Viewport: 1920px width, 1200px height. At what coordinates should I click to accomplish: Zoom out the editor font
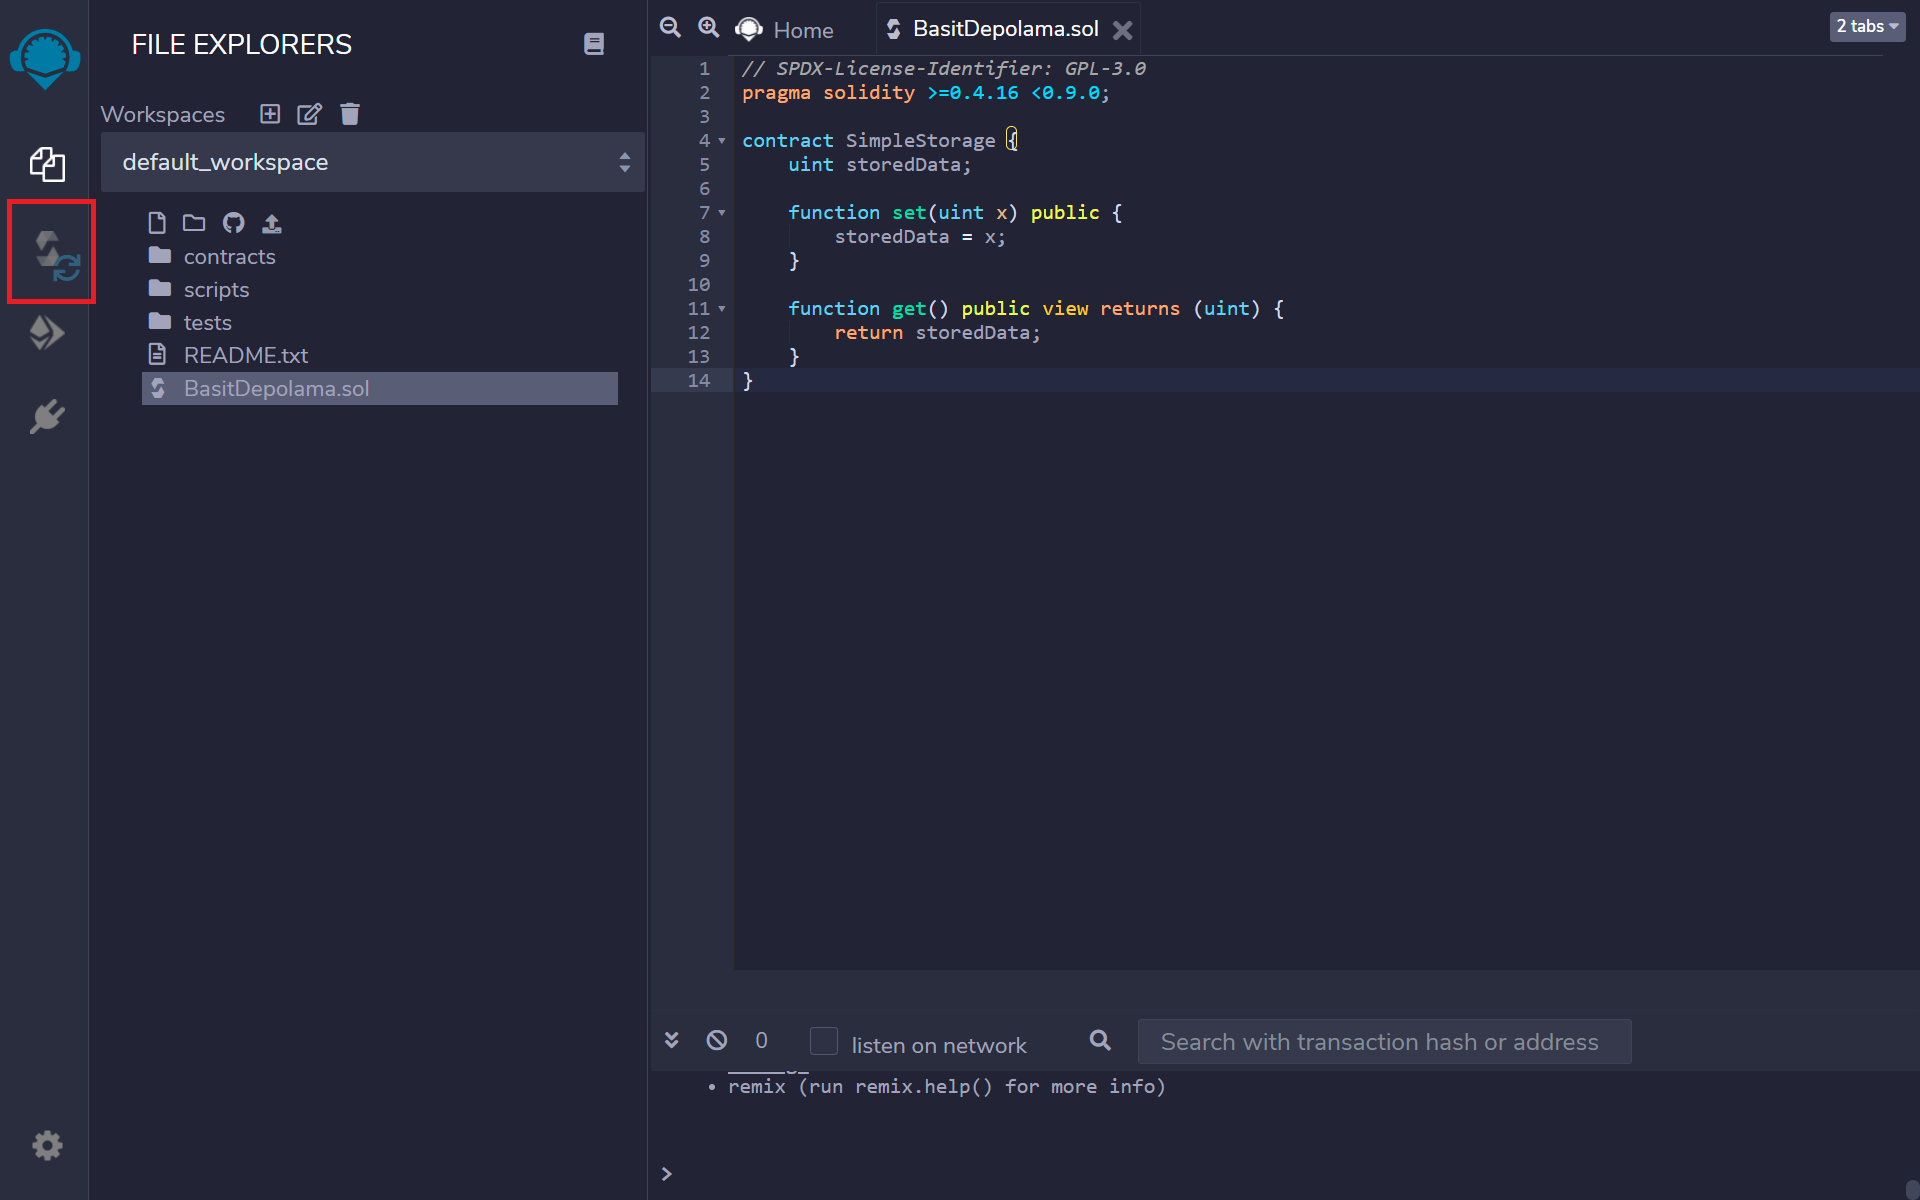click(670, 27)
